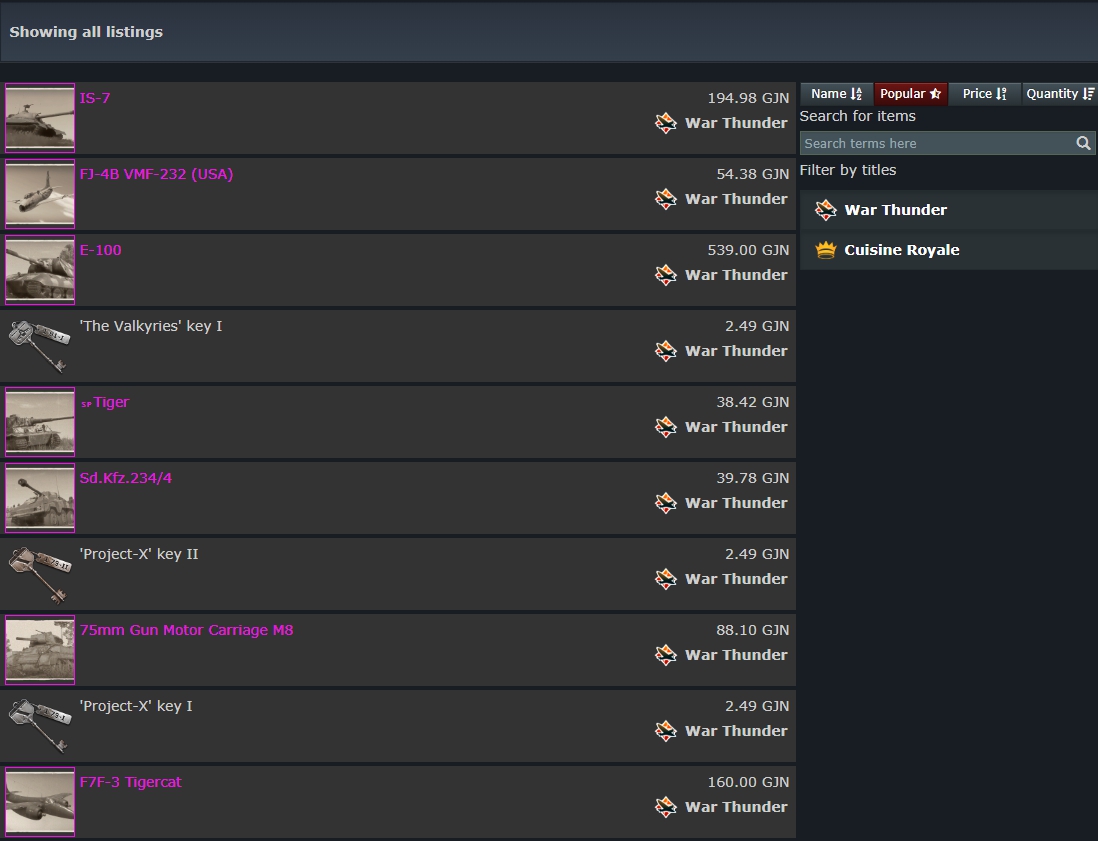The width and height of the screenshot is (1098, 841).
Task: Open the Tiger listing link
Action: tap(105, 403)
